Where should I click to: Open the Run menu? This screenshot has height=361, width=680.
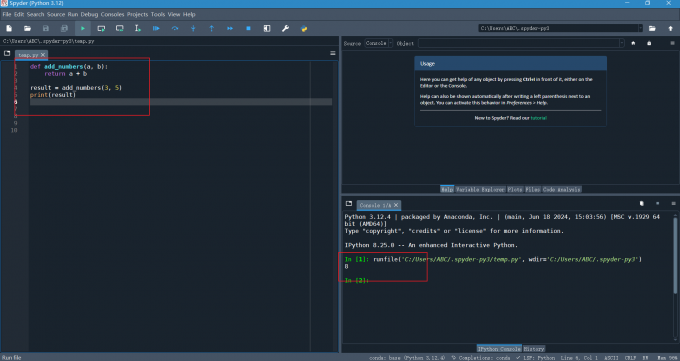72,14
